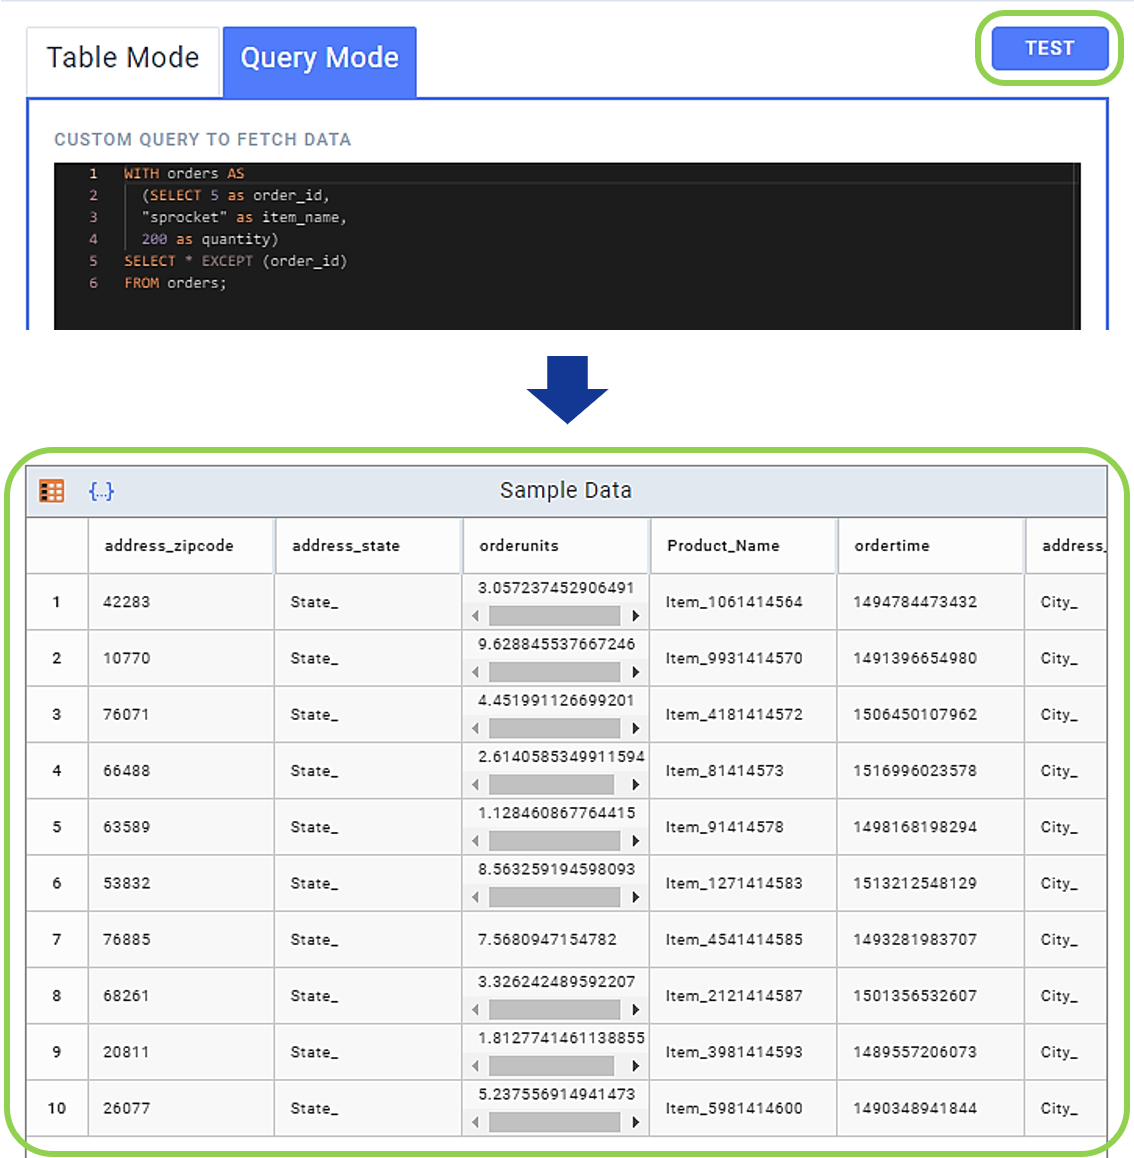Viewport: 1134px width, 1158px height.
Task: Click row 9 orderunits horizontal scrollbar track
Action: coord(555,1065)
